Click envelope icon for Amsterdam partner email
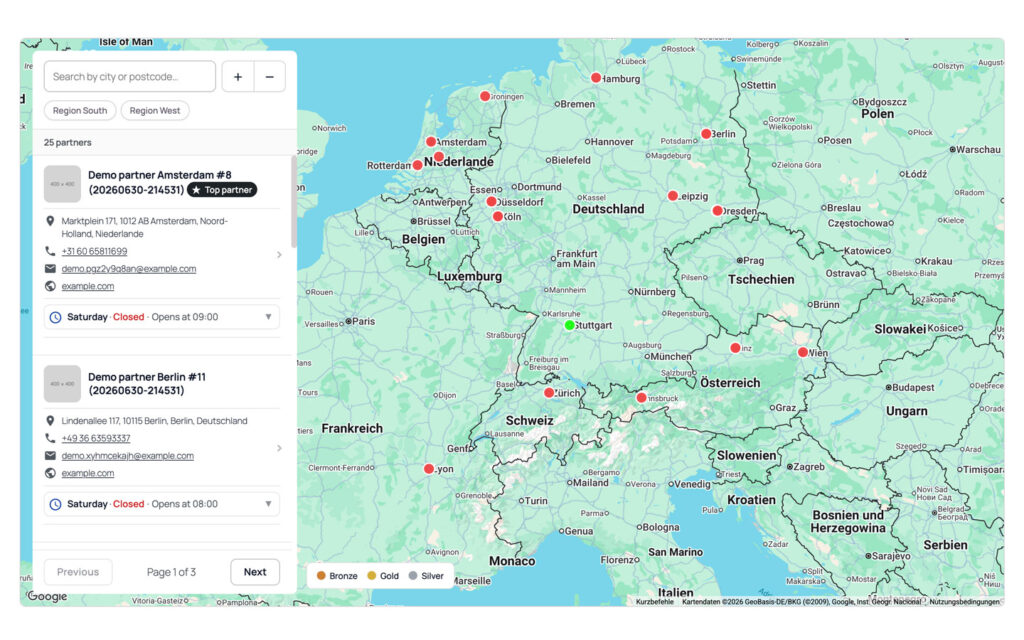Viewport: 1024px width, 640px height. click(50, 268)
